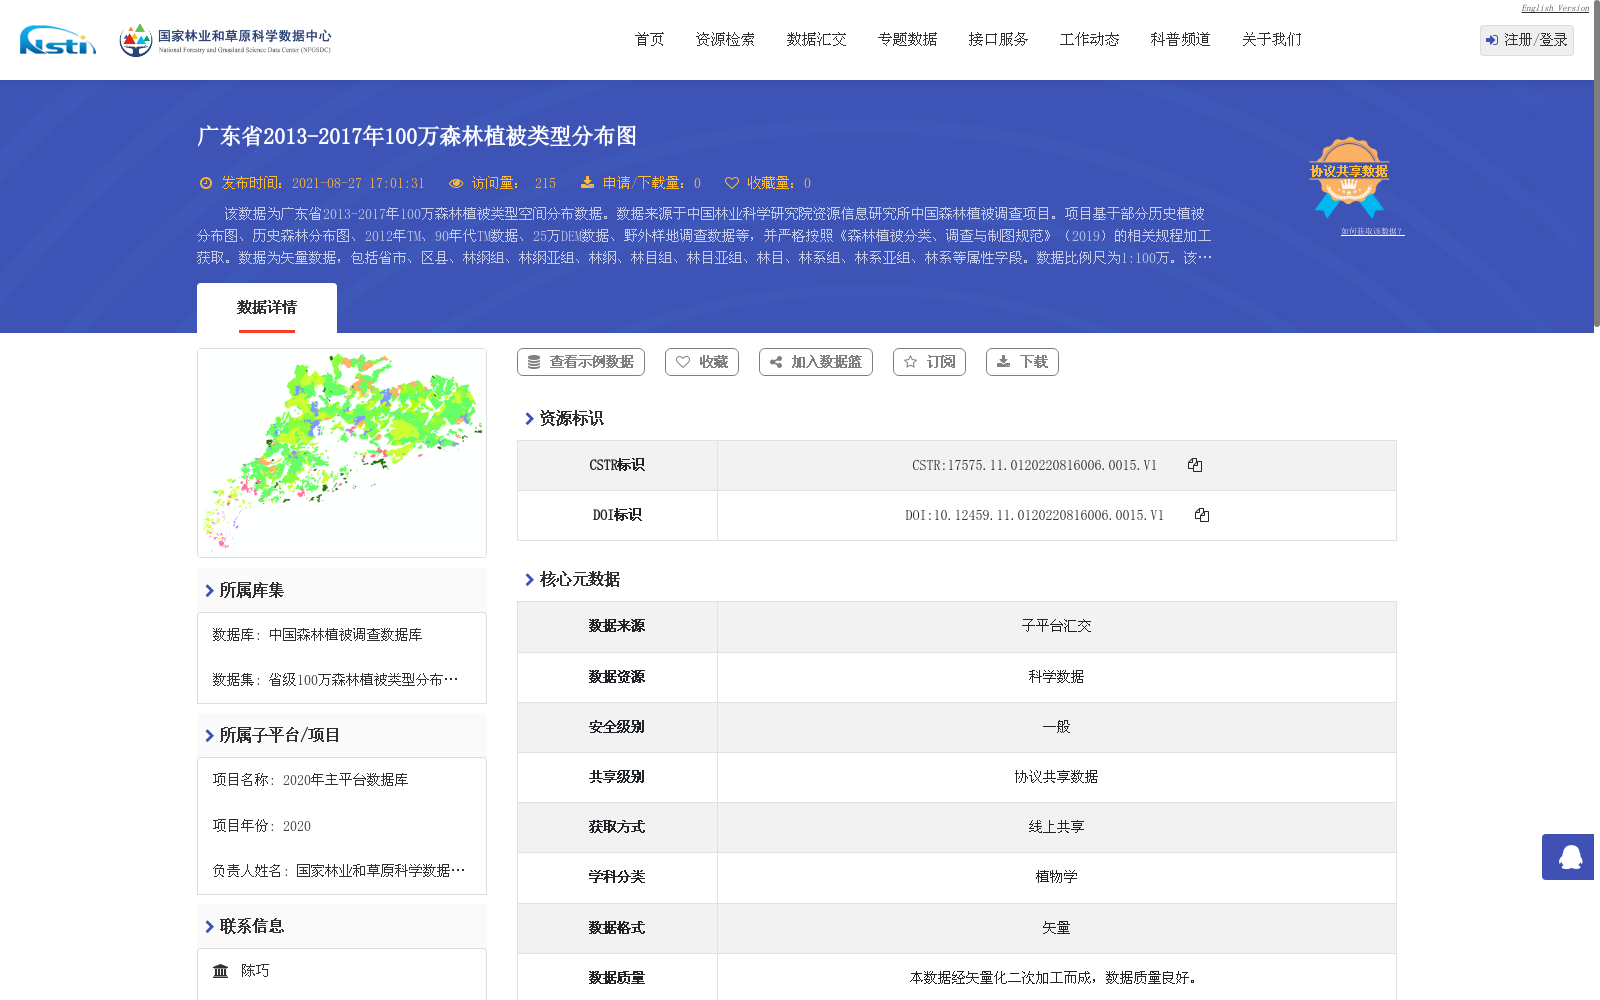Open the QQ customer service chat
This screenshot has height=1000, width=1600.
[x=1568, y=857]
